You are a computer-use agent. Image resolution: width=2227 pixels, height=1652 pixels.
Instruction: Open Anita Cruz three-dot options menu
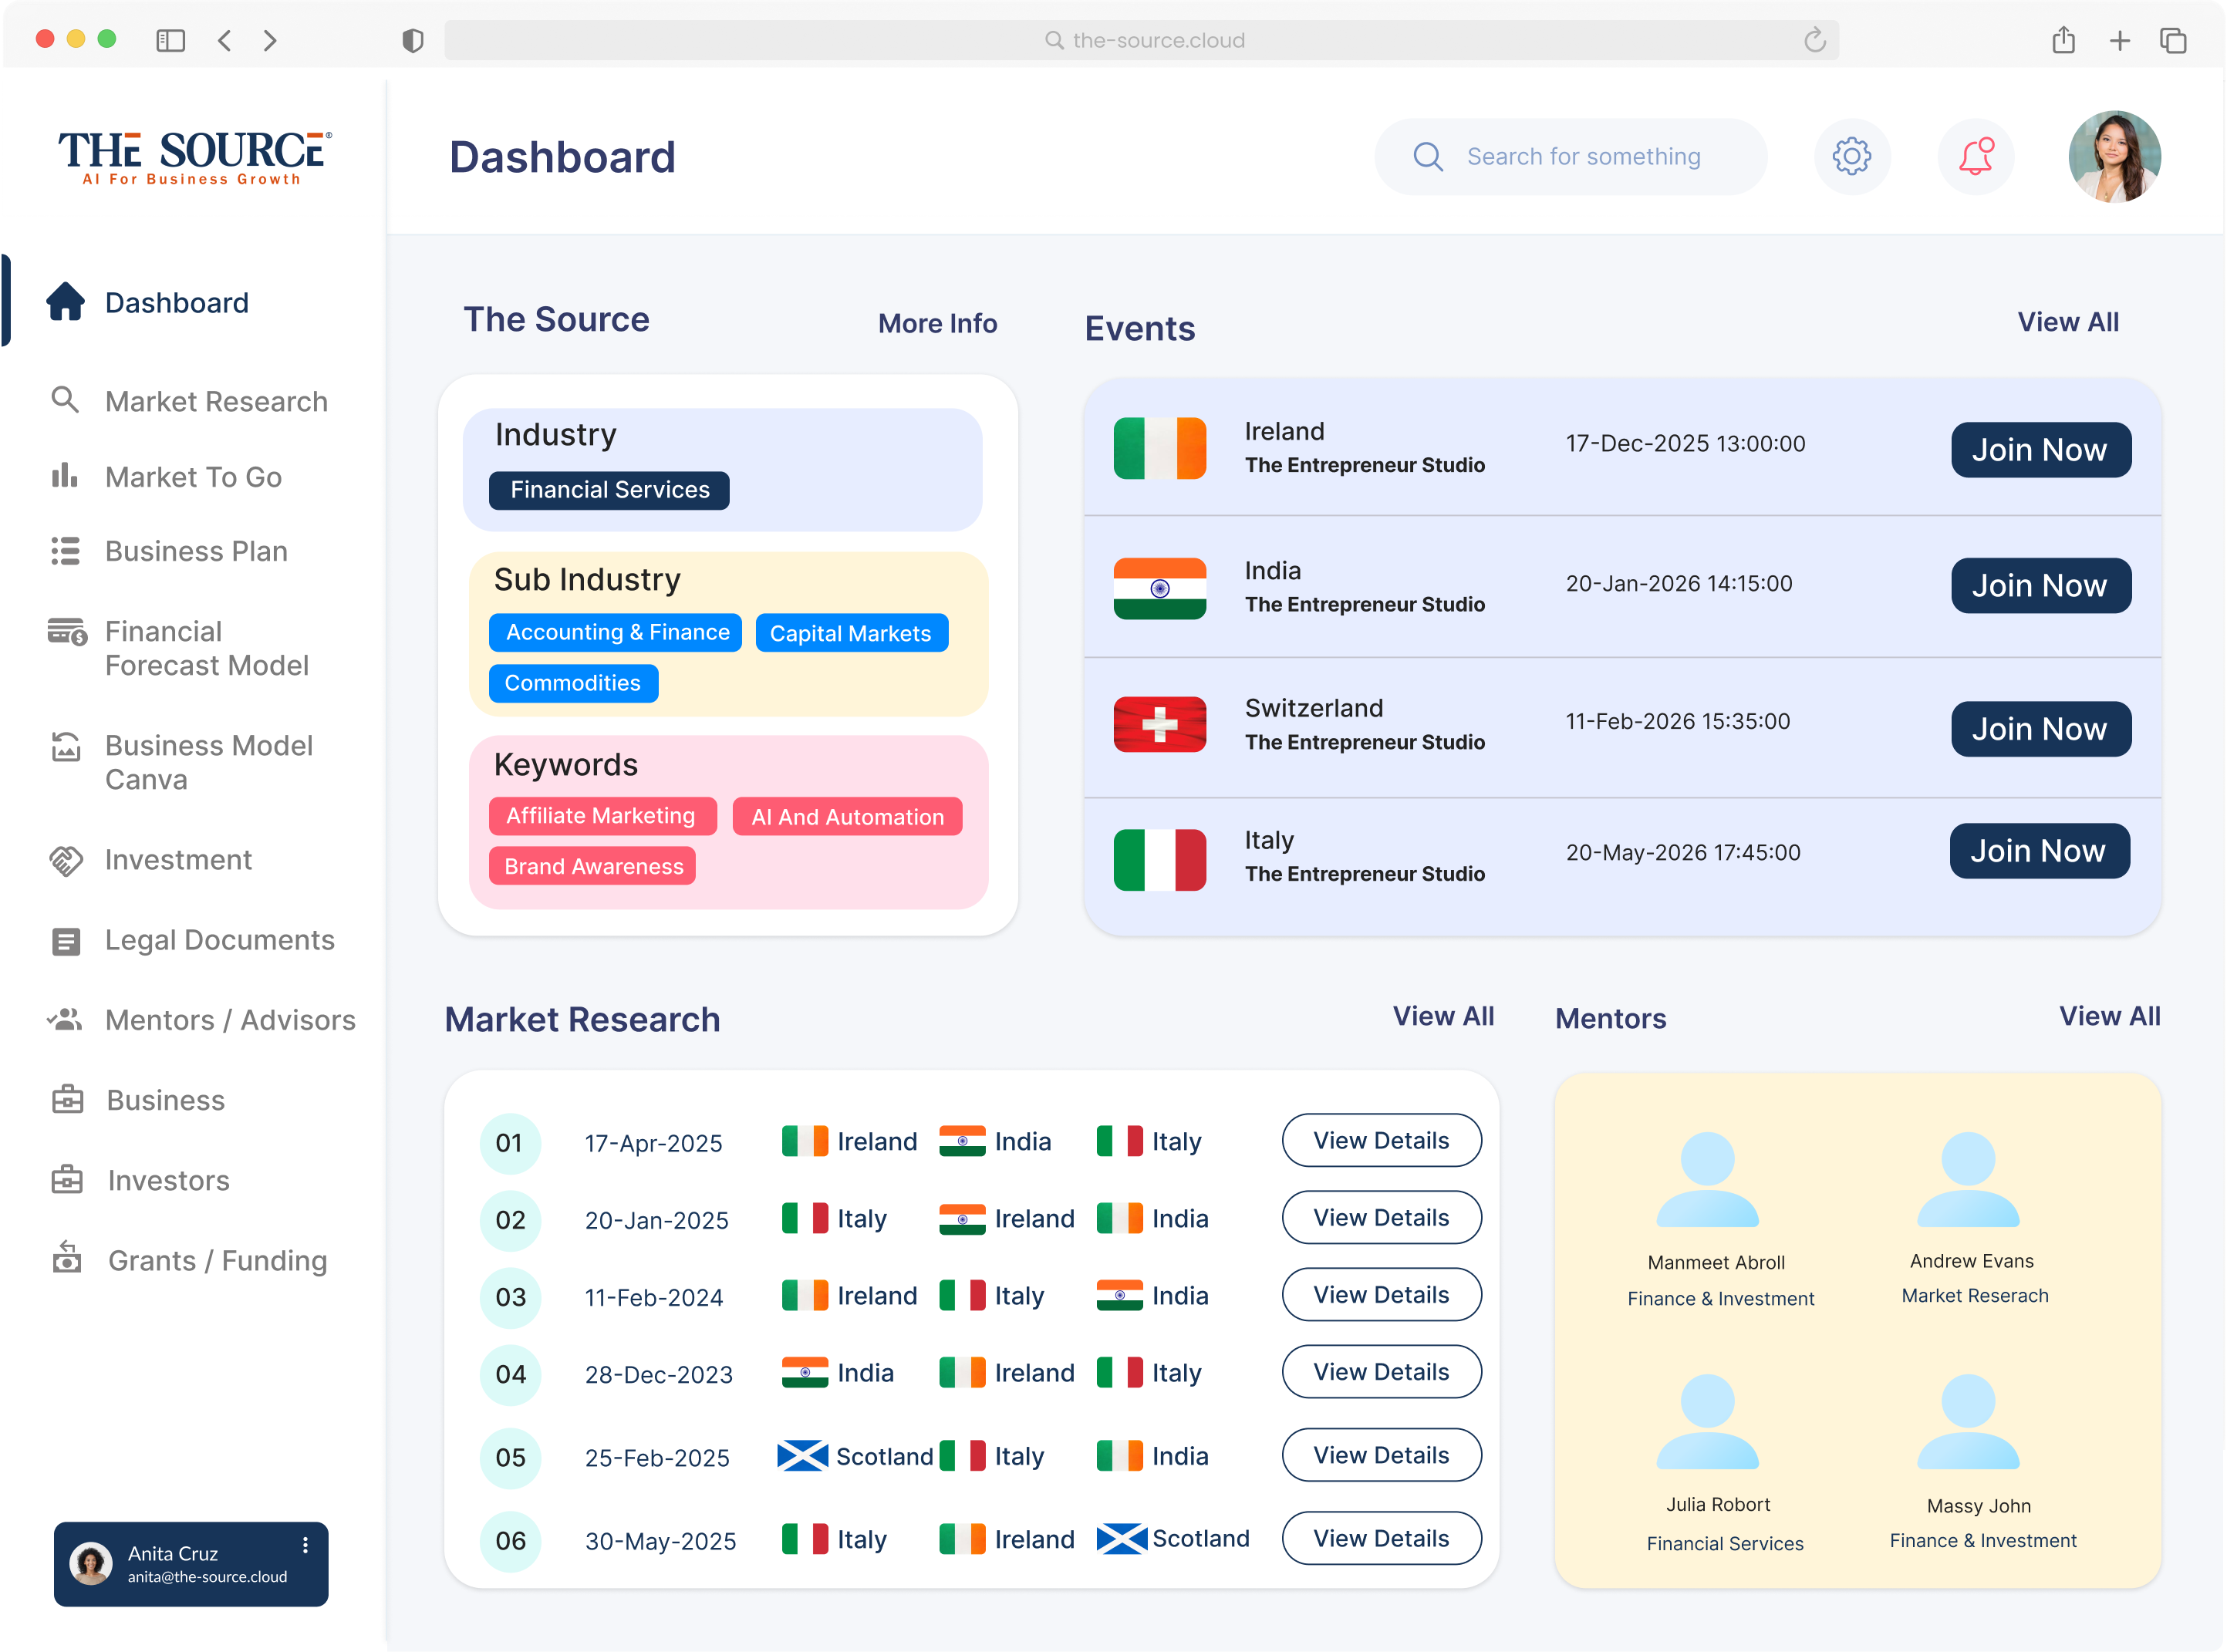click(x=305, y=1545)
